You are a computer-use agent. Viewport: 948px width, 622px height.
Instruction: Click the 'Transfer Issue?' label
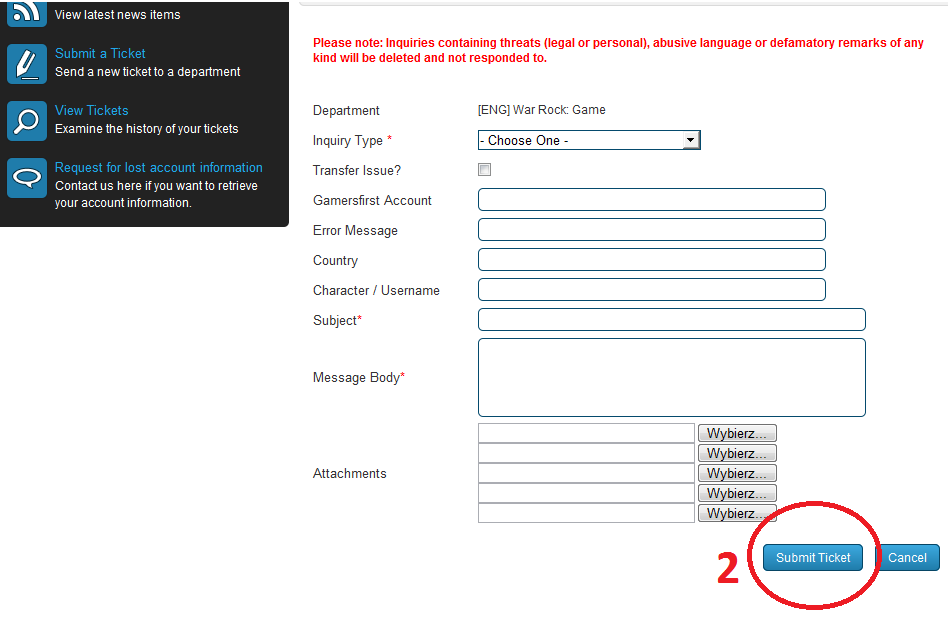357,170
